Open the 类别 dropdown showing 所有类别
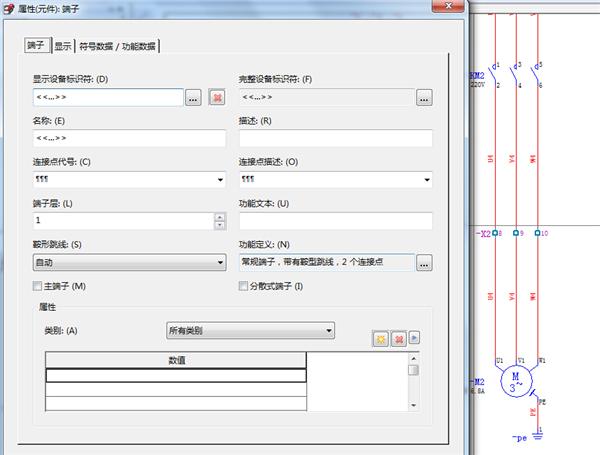The height and width of the screenshot is (455, 600). coord(329,330)
